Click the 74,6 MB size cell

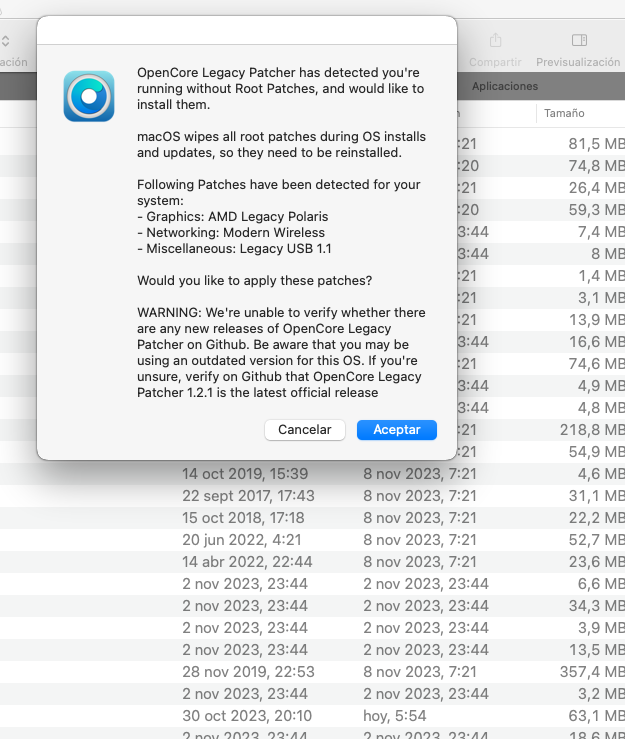point(597,364)
